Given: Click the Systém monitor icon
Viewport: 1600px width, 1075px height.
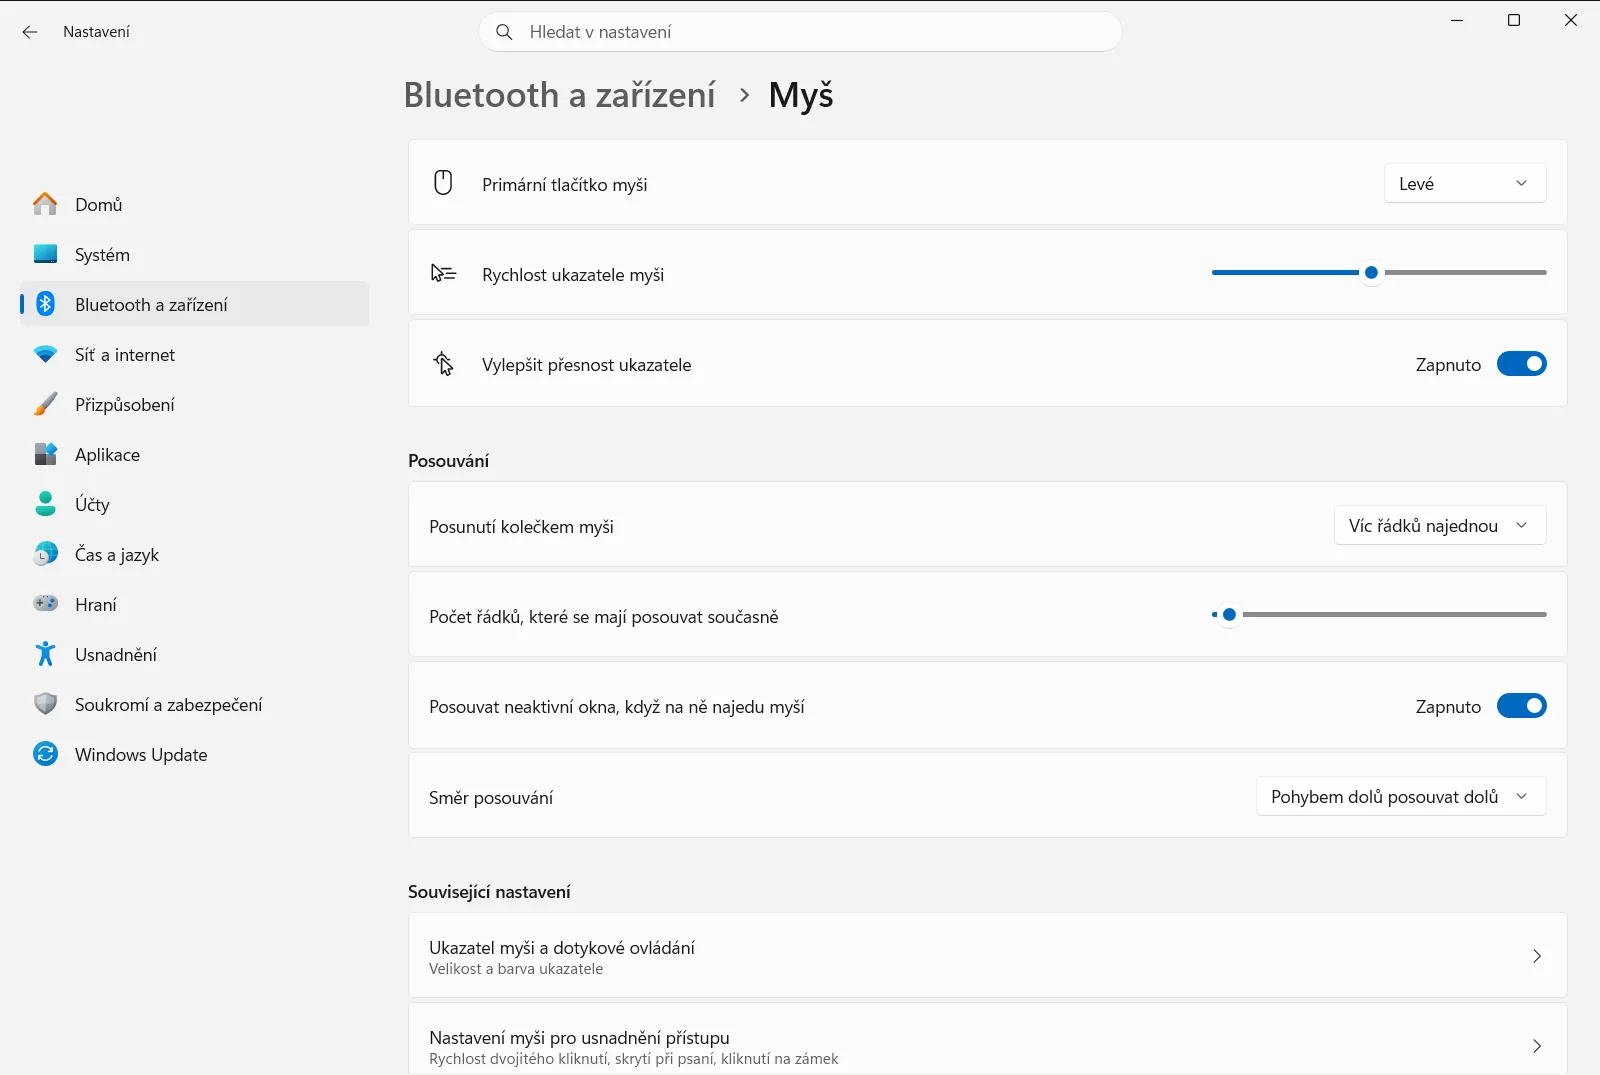Looking at the screenshot, I should 45,254.
